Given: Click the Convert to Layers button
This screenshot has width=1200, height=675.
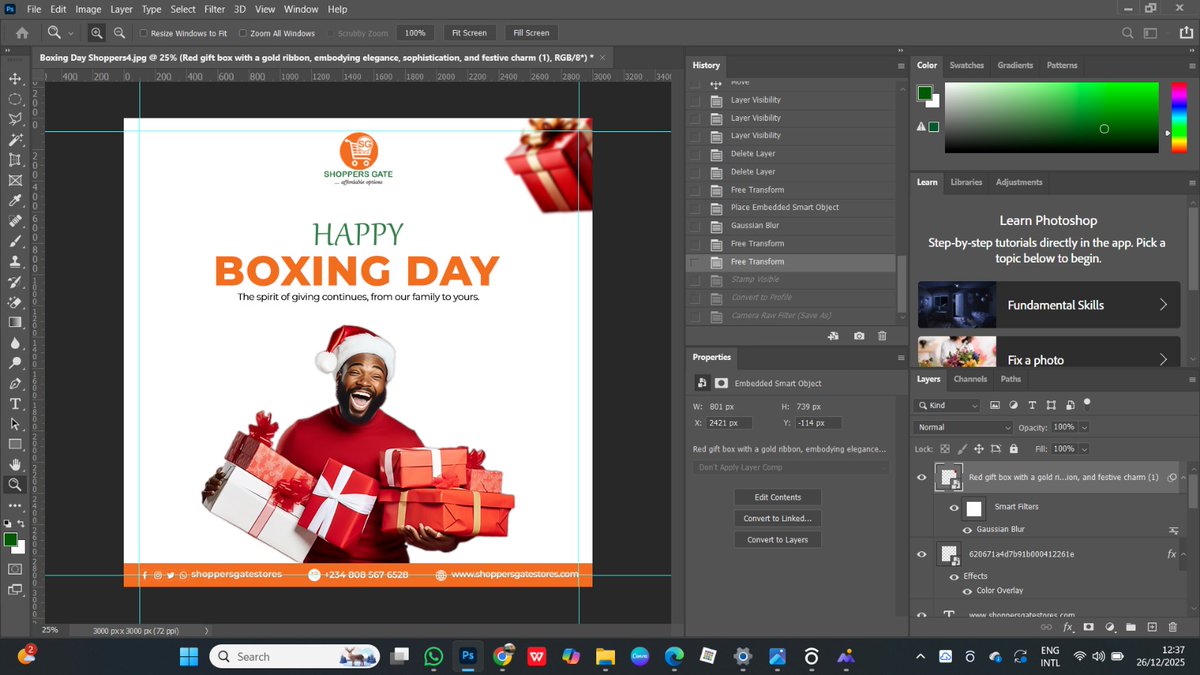Looking at the screenshot, I should [778, 539].
